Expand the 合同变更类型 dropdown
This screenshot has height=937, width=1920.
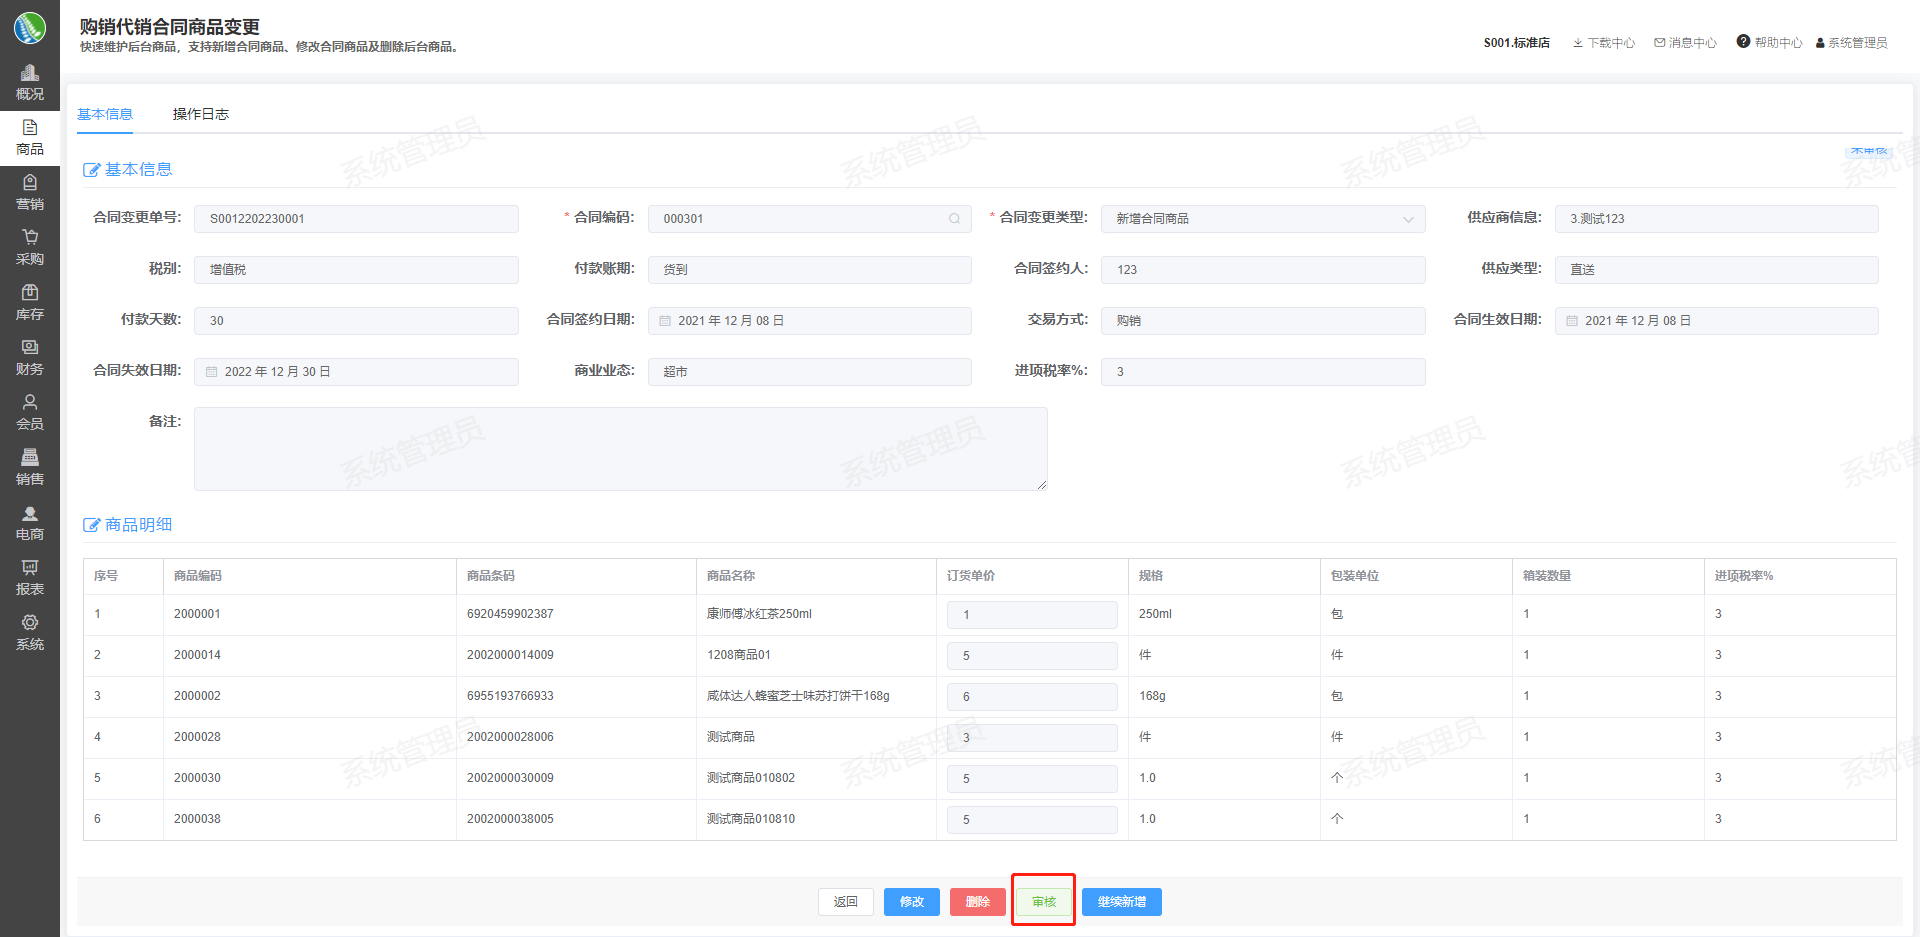point(1407,219)
